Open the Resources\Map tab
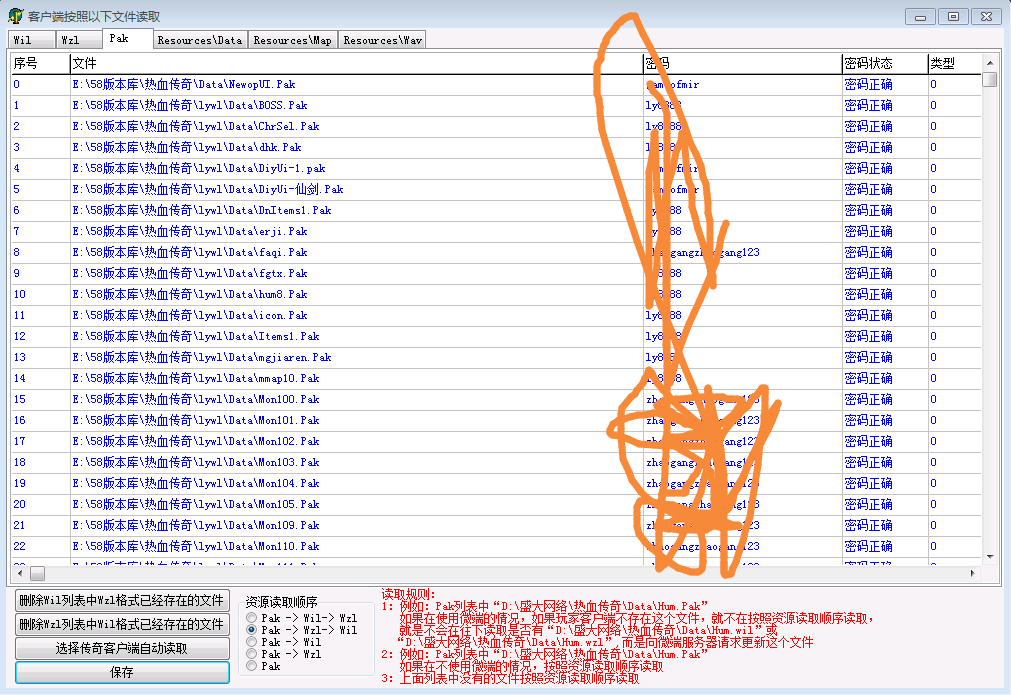The image size is (1011, 695). (x=293, y=40)
